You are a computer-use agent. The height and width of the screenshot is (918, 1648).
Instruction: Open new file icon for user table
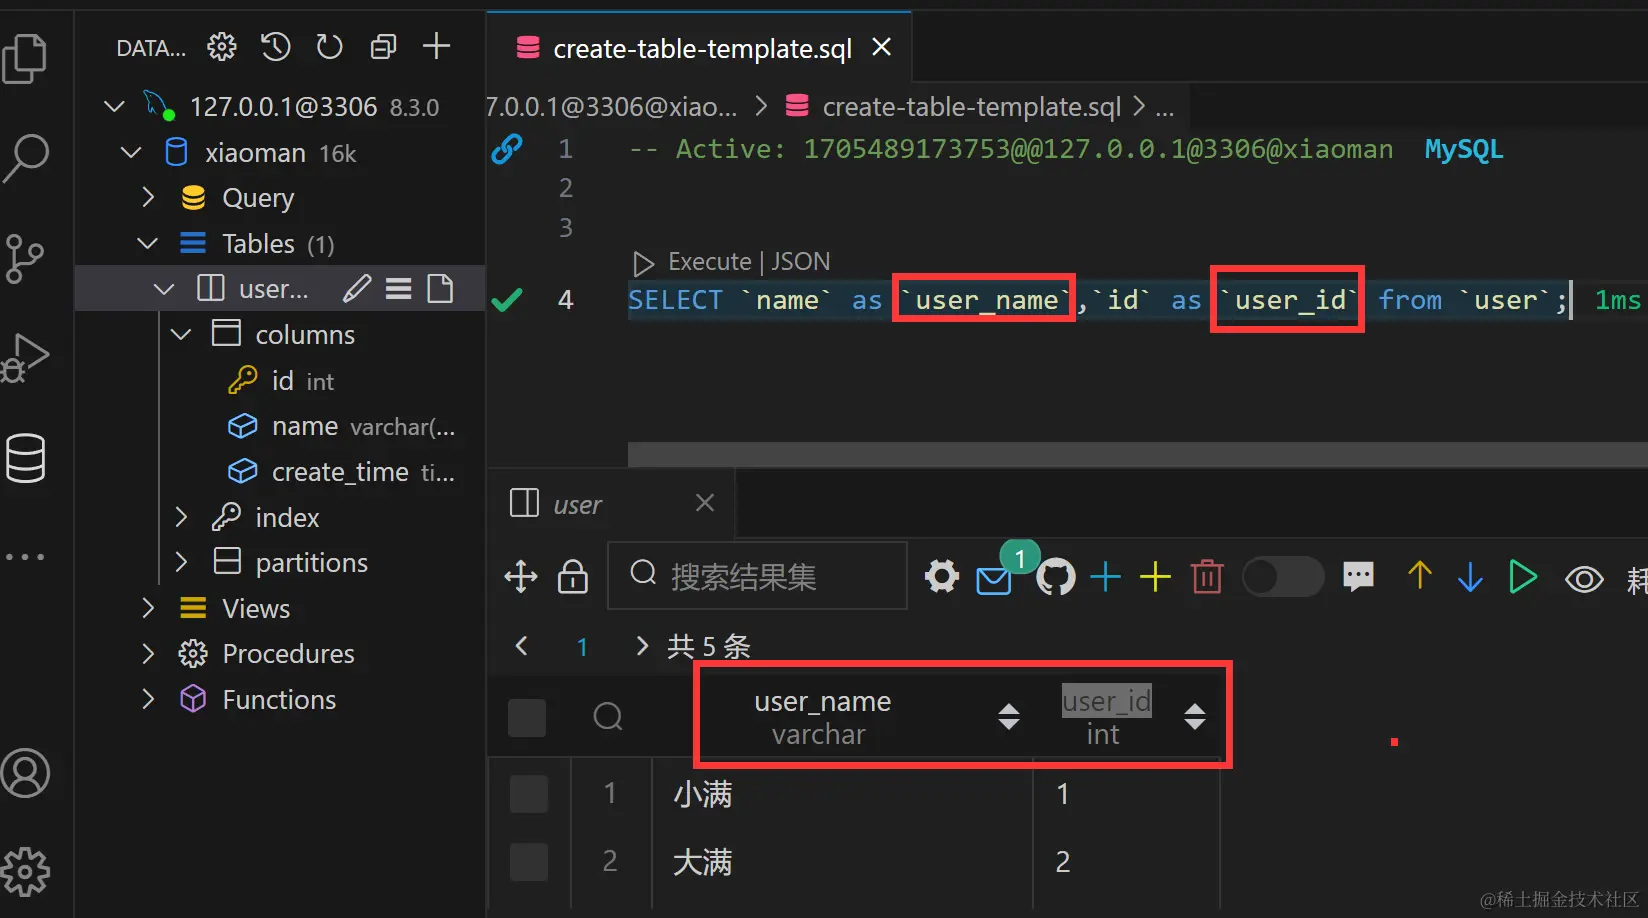click(x=440, y=289)
